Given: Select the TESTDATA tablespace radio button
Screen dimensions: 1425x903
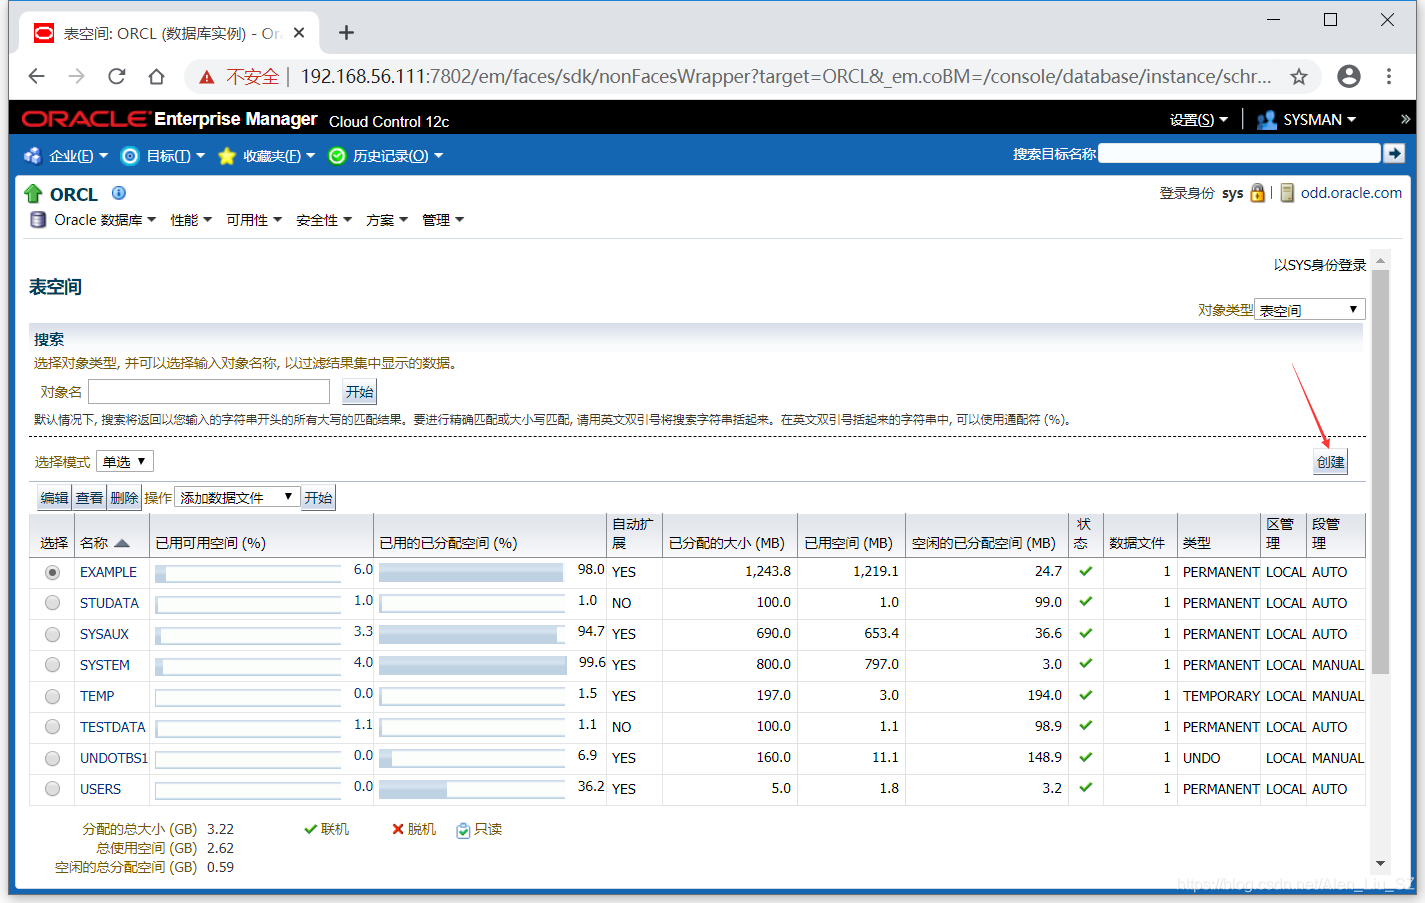Looking at the screenshot, I should 53,727.
